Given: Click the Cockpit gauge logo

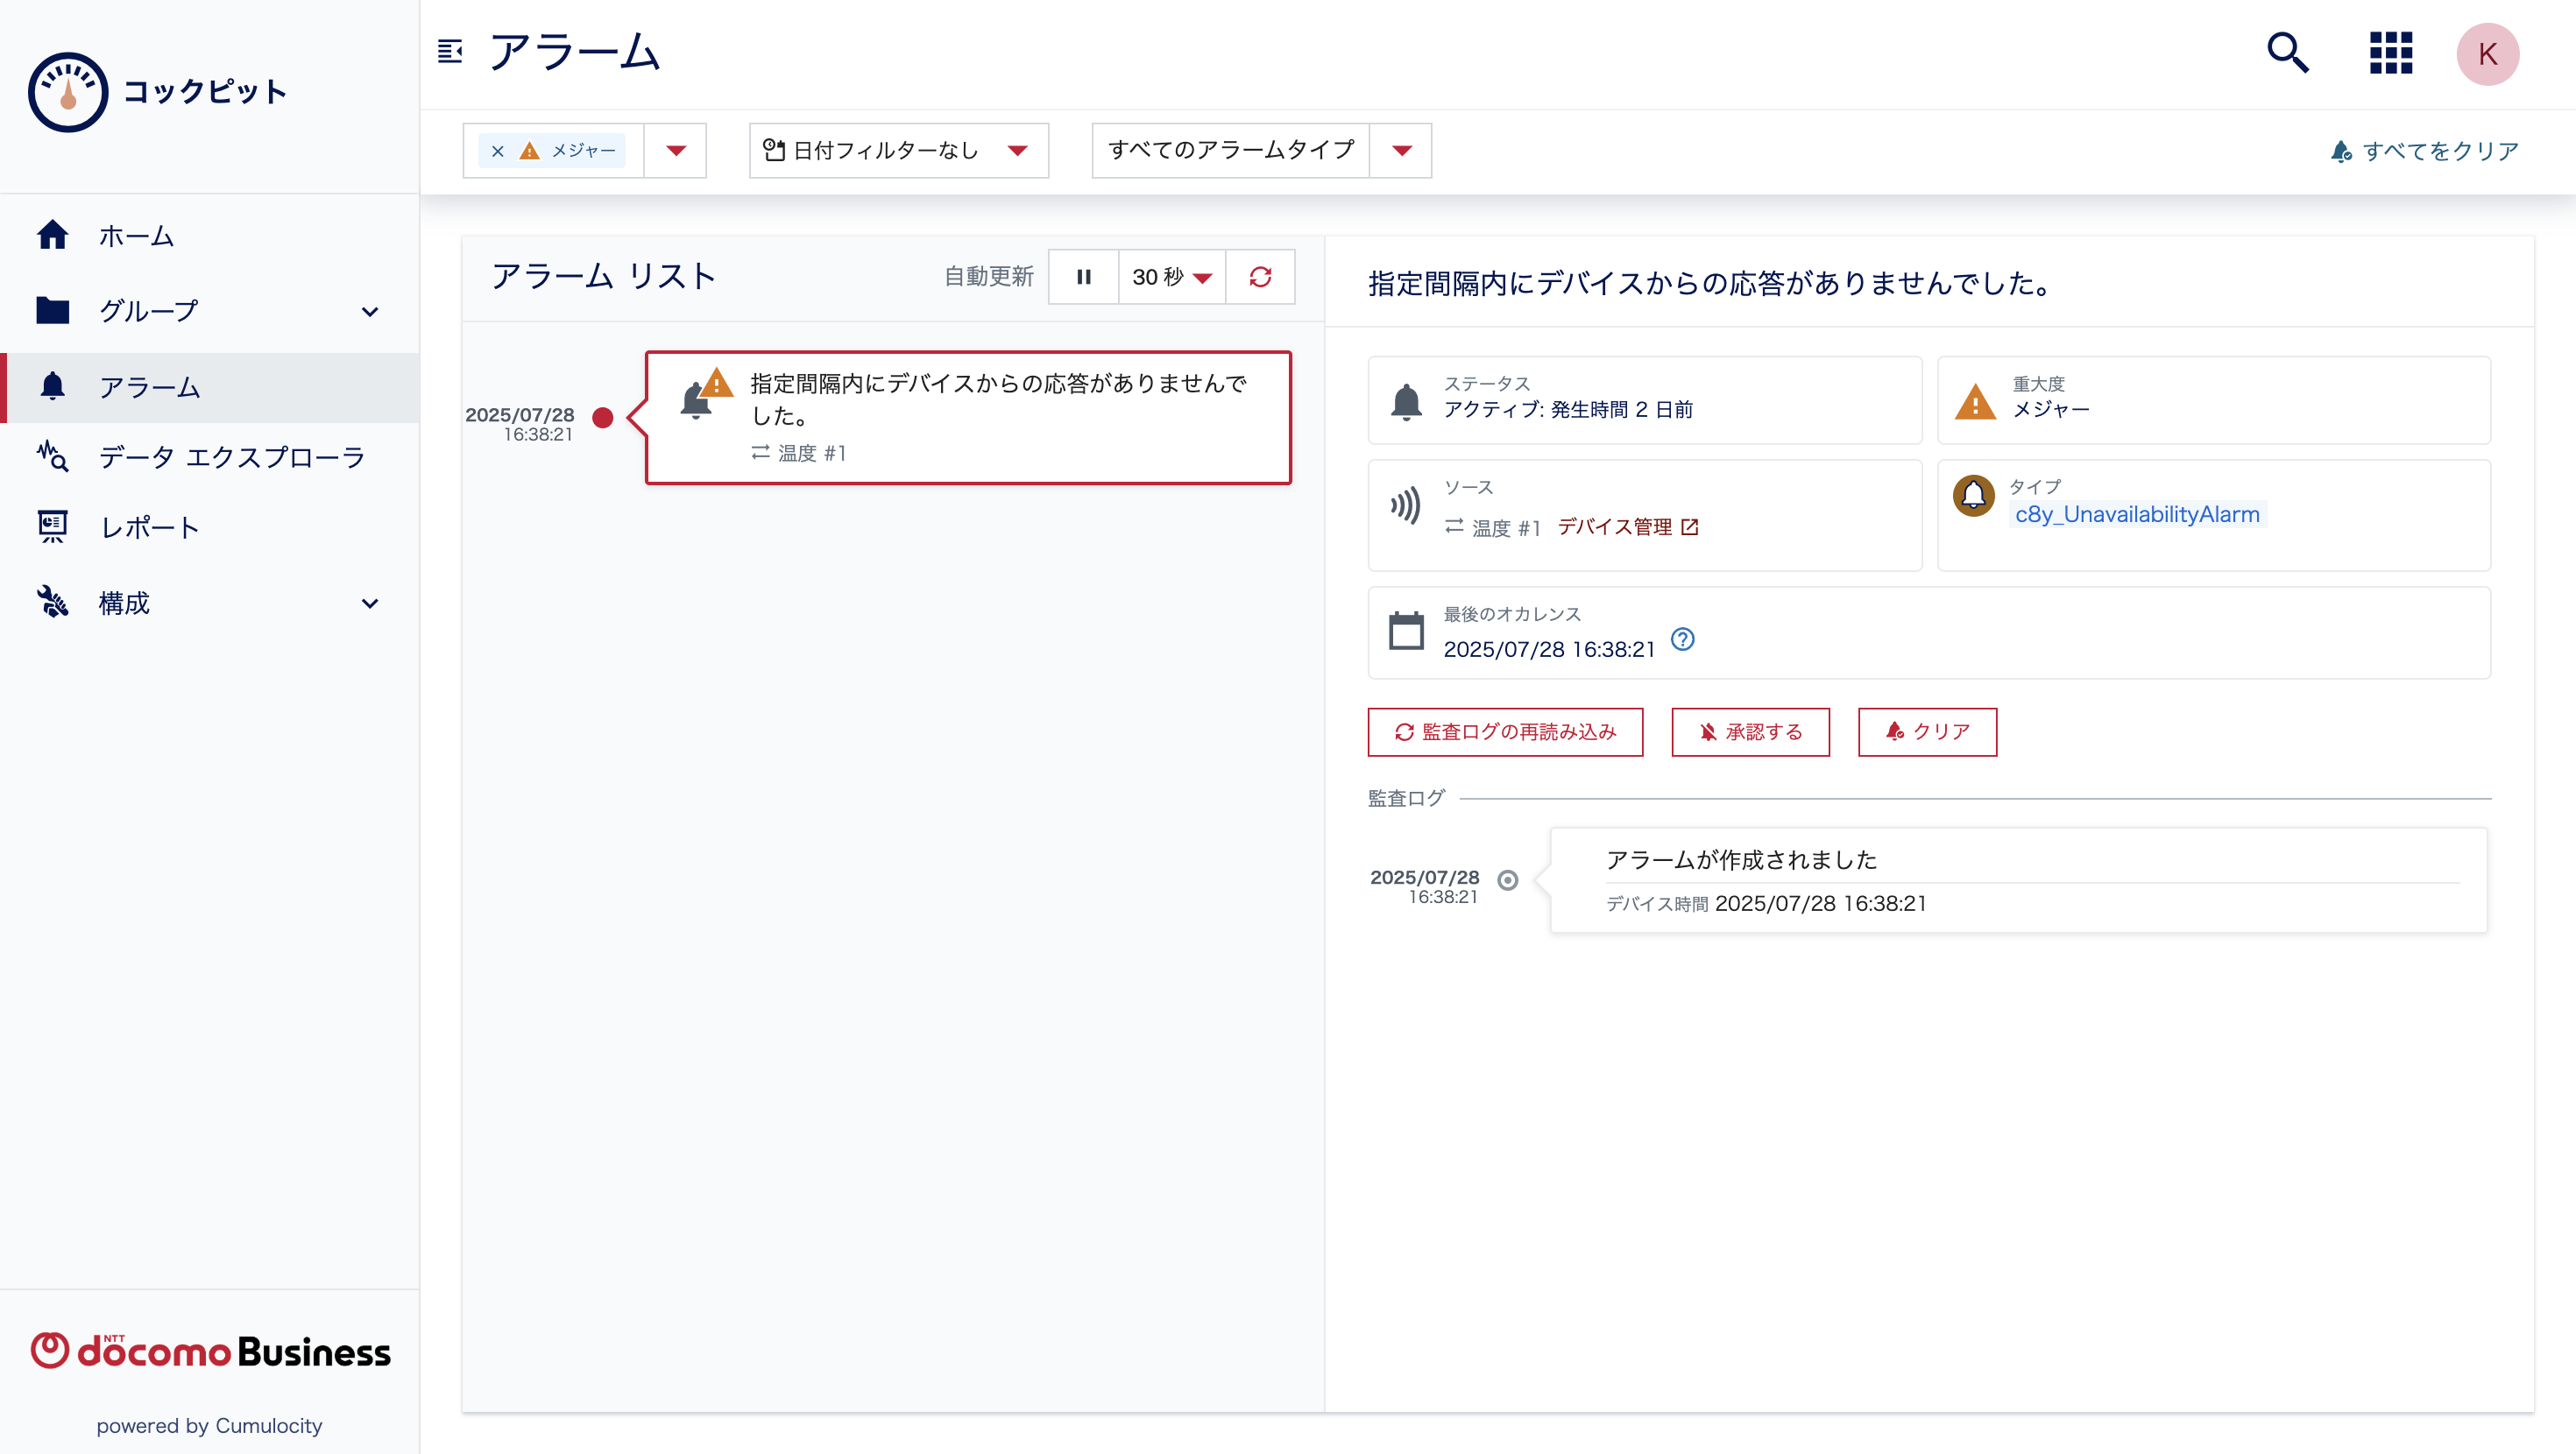Looking at the screenshot, I should click(68, 92).
